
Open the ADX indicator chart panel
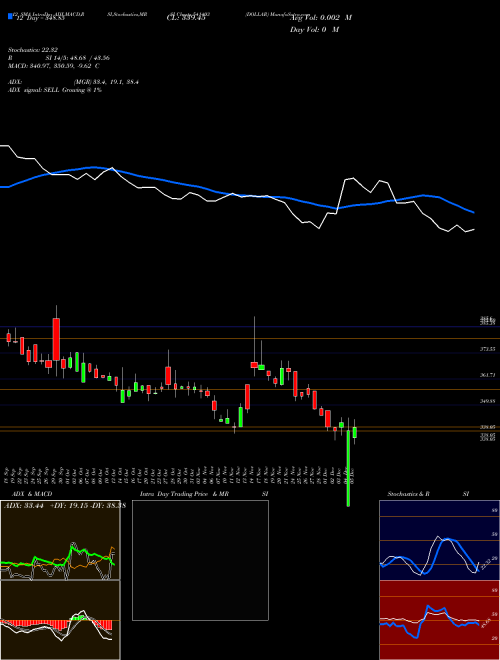tap(60, 540)
